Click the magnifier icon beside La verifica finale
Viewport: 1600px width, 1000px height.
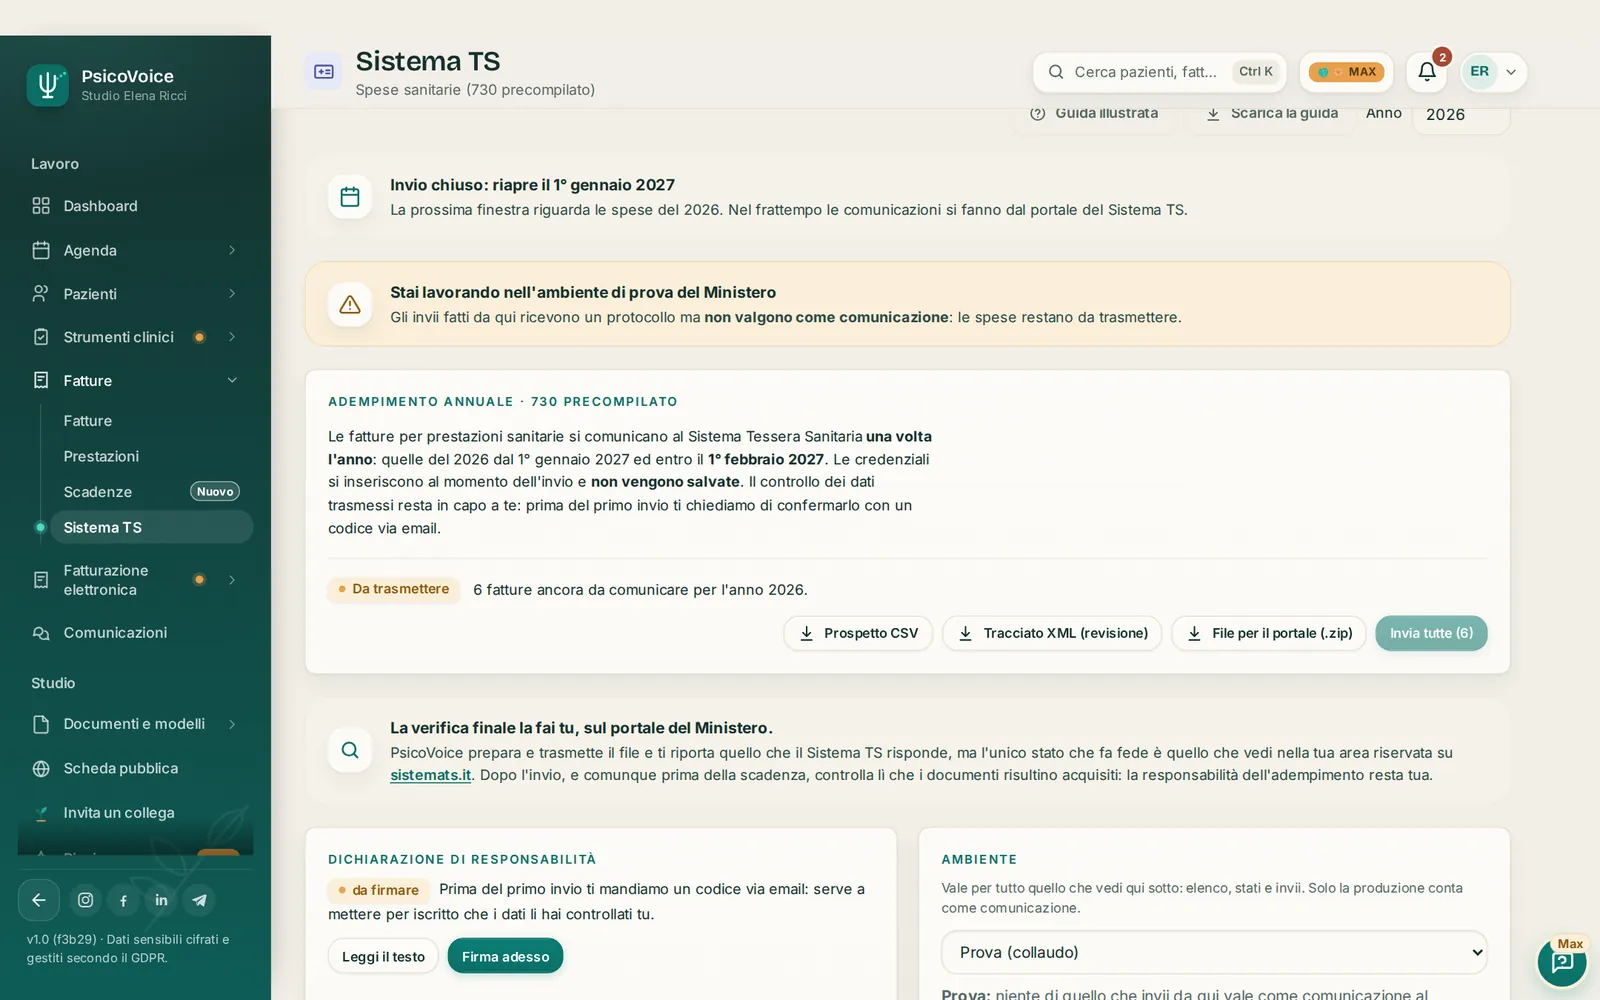350,750
